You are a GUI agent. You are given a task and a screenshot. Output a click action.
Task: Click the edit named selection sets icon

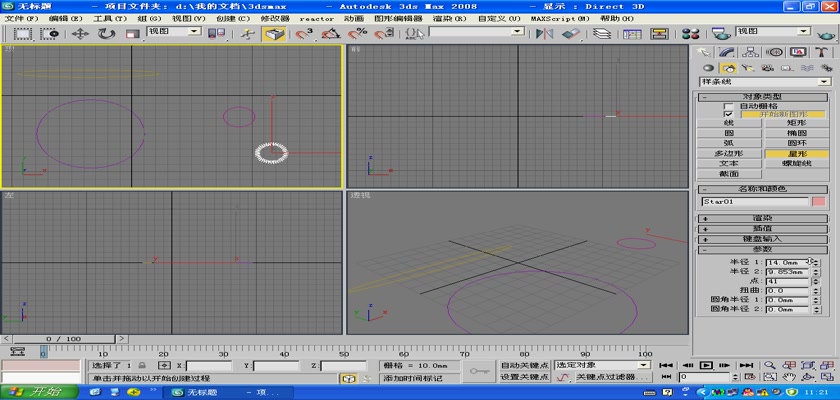pyautogui.click(x=415, y=34)
